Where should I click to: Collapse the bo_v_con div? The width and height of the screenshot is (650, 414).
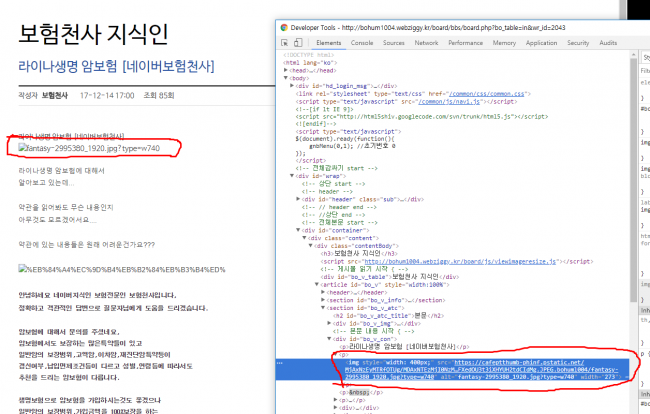pyautogui.click(x=329, y=339)
